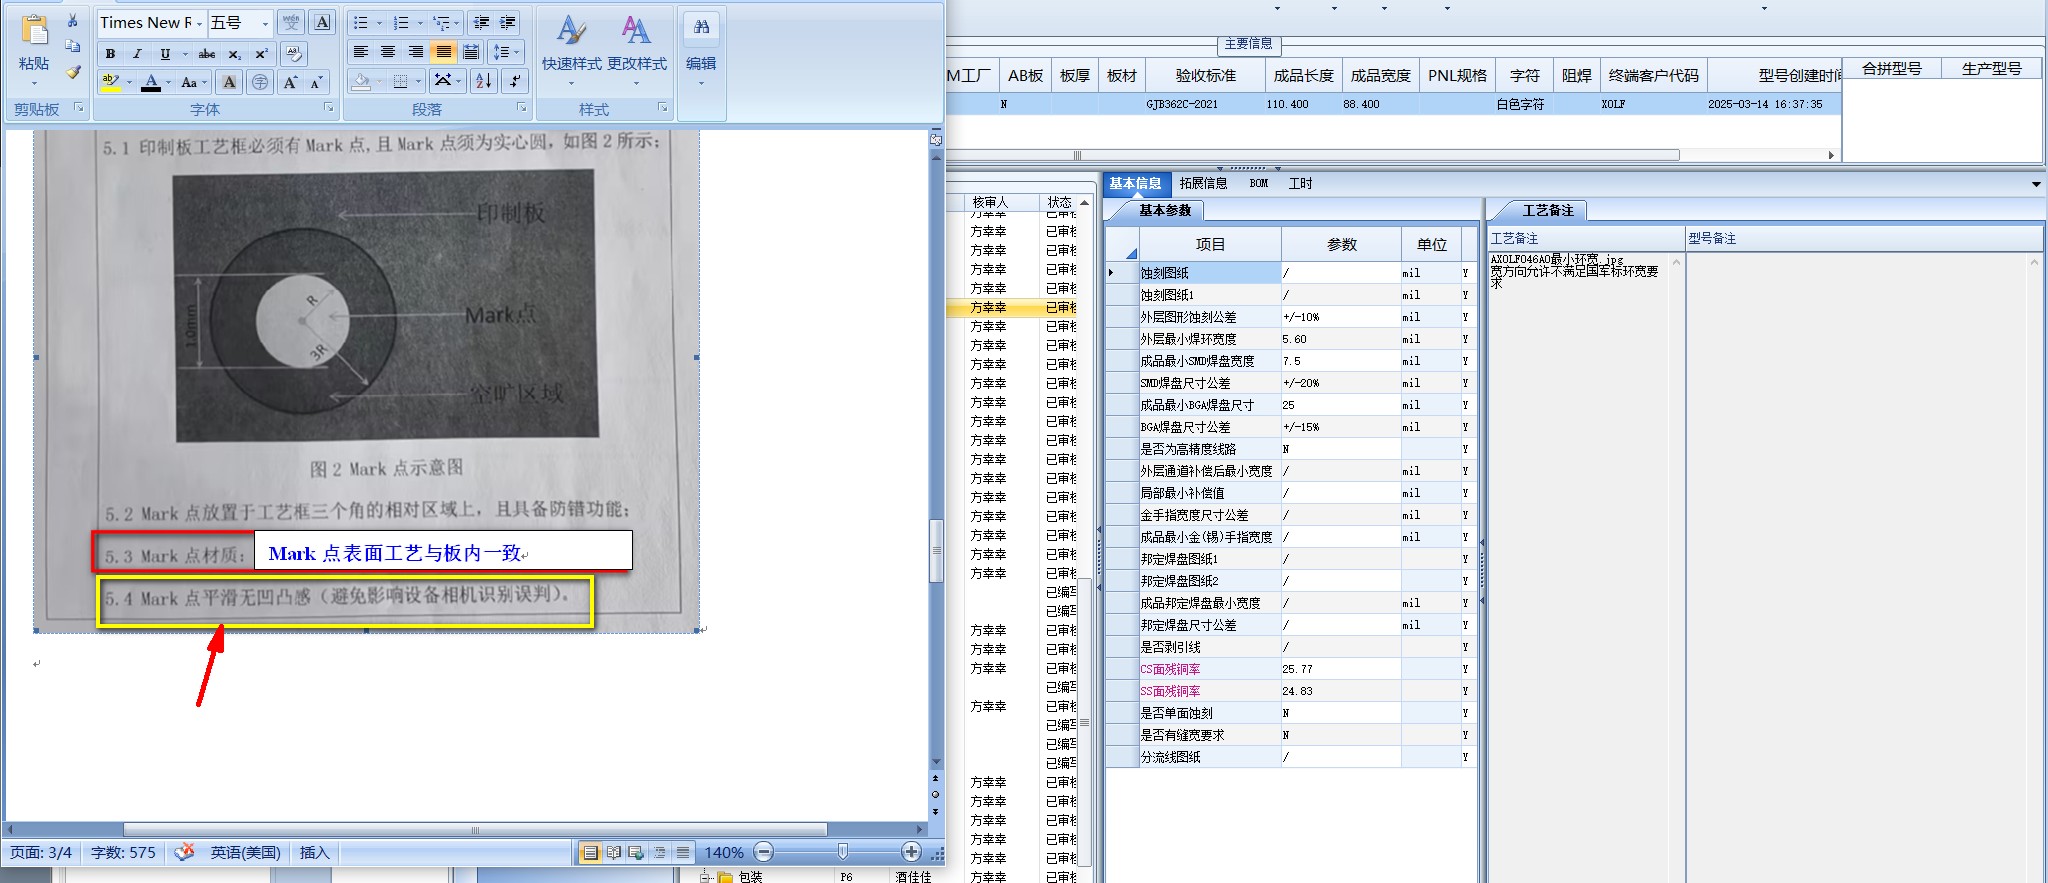This screenshot has height=883, width=2048.
Task: Click the spelling check icon in status bar
Action: click(184, 852)
